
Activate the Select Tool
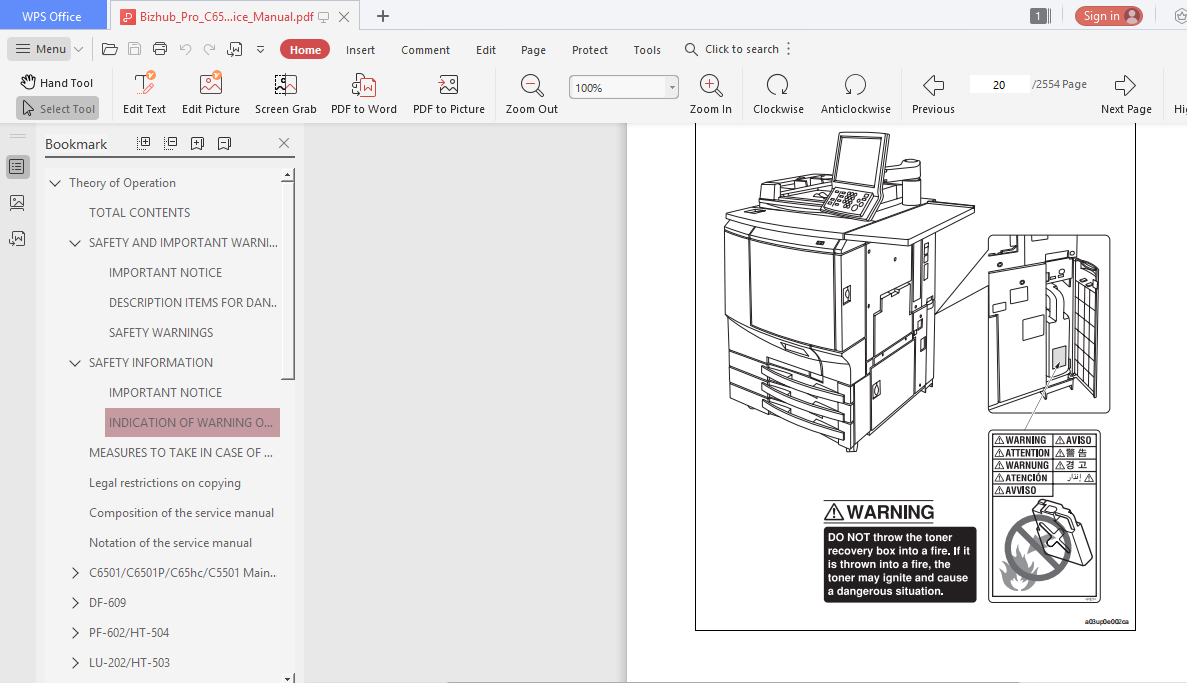point(58,108)
